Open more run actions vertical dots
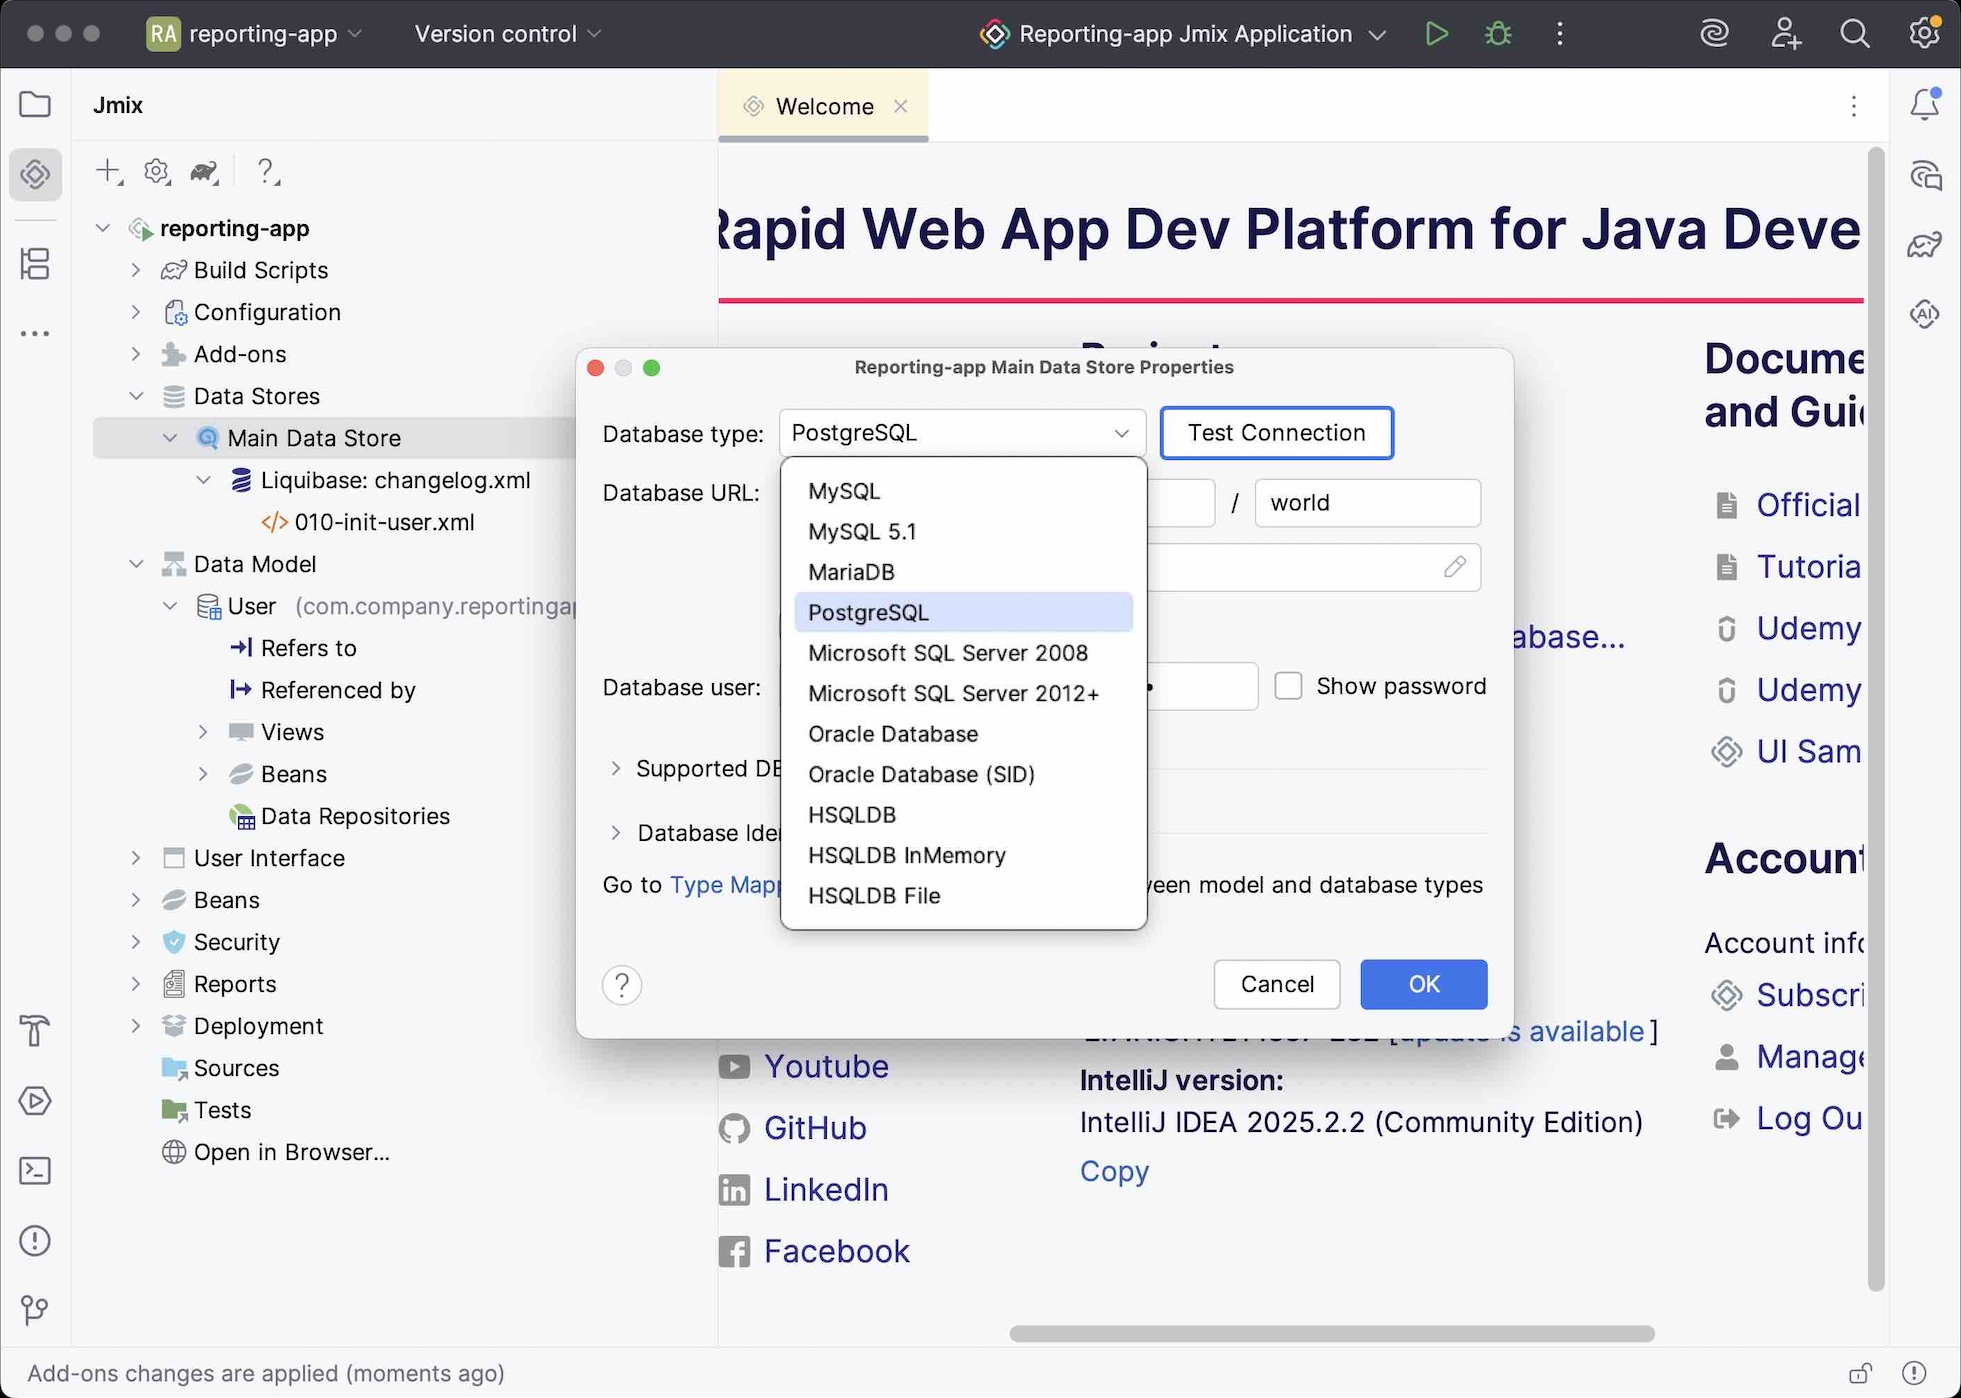 pyautogui.click(x=1560, y=33)
